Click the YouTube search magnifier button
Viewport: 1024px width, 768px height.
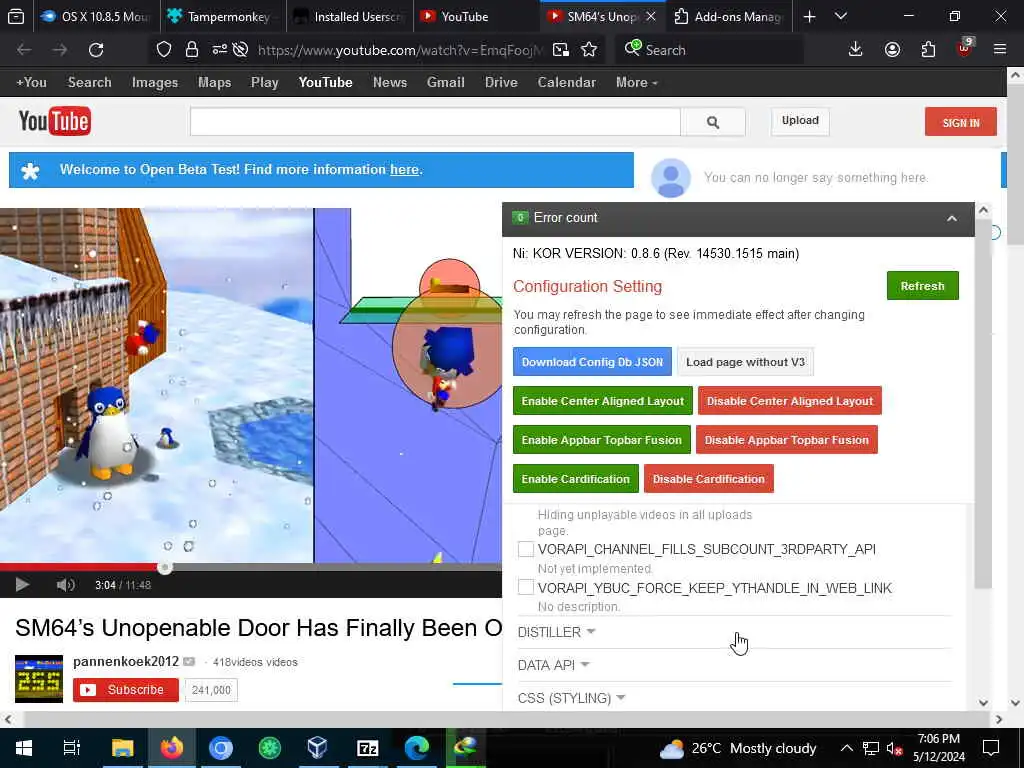pos(712,122)
